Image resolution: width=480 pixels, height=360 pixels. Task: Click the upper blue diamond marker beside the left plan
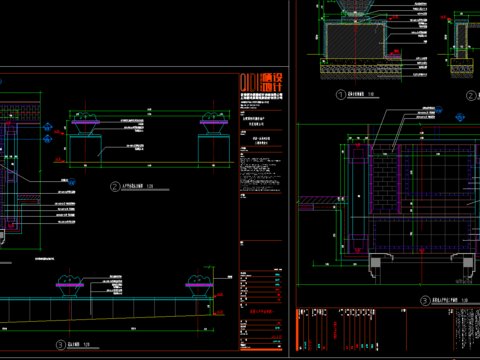coord(47,127)
